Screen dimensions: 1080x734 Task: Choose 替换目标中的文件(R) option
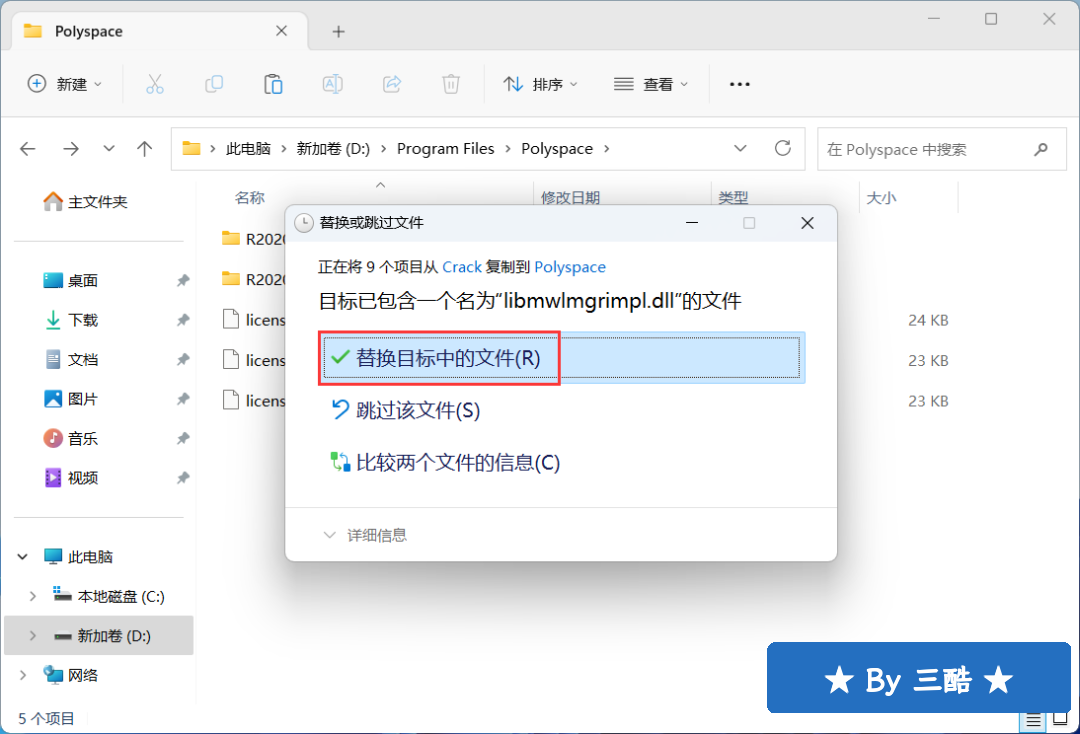pyautogui.click(x=561, y=358)
